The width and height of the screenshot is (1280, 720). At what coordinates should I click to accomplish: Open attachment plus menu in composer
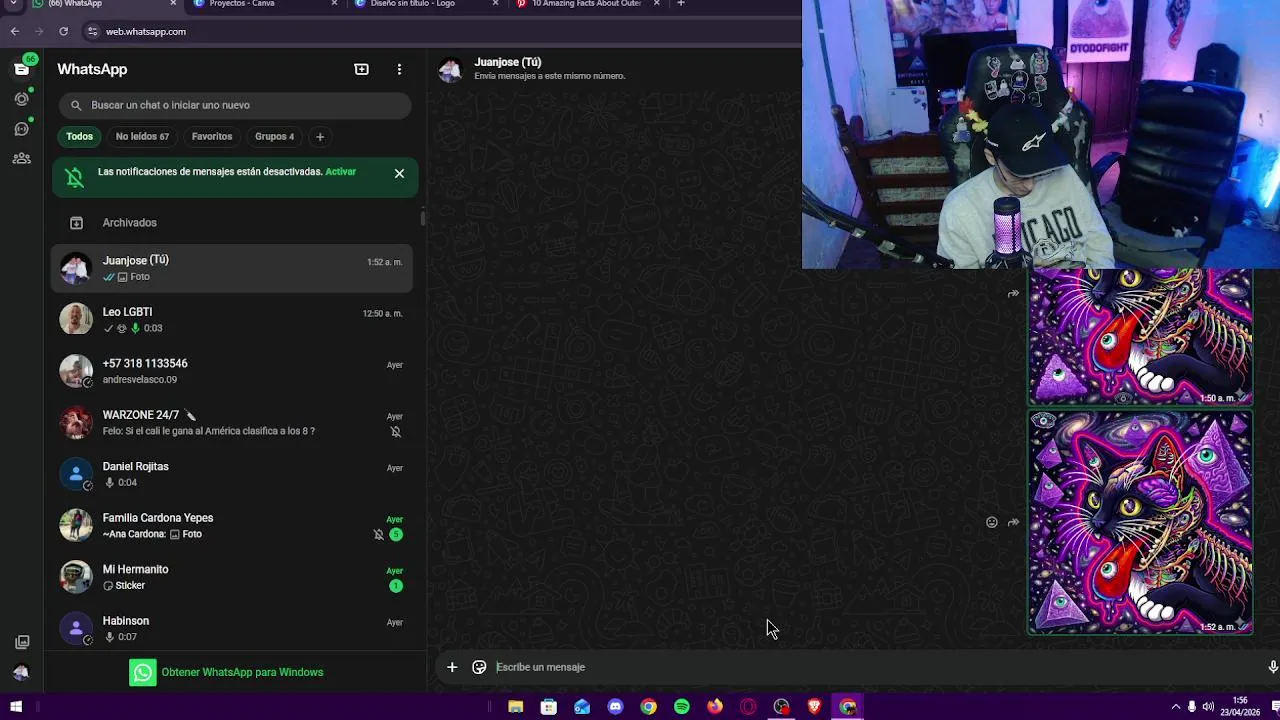tap(452, 667)
